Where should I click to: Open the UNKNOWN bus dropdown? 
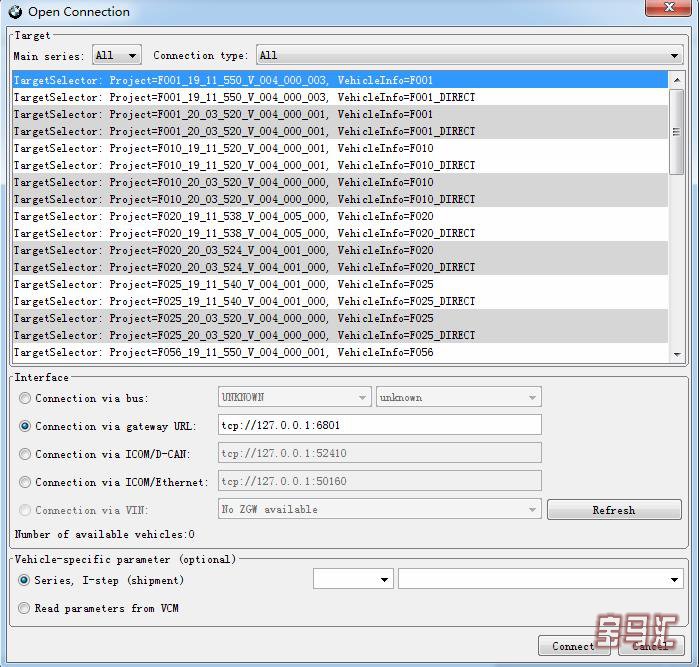point(295,397)
